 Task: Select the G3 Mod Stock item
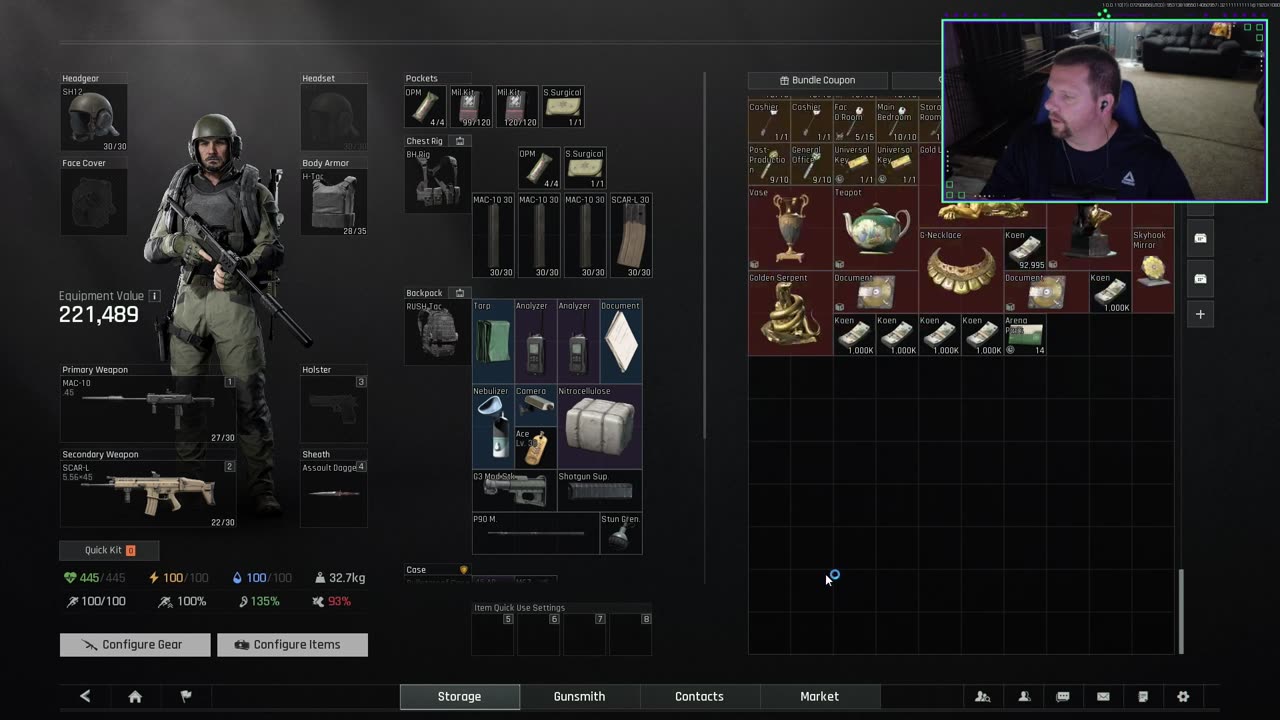(514, 490)
